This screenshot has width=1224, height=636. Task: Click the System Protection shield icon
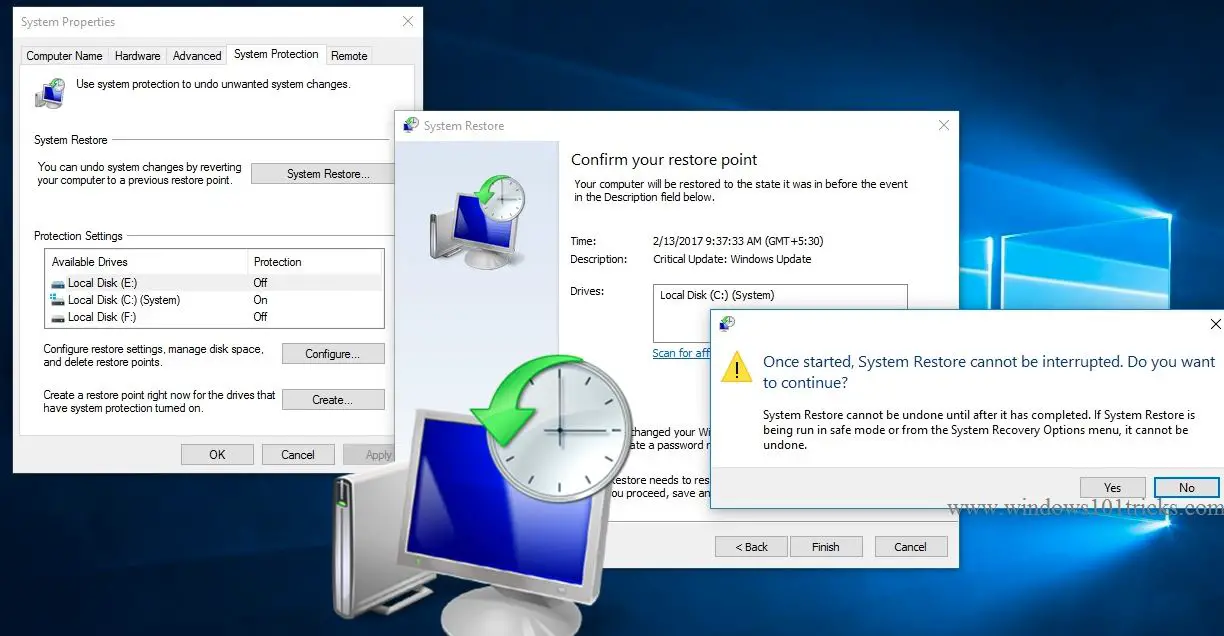coord(49,91)
